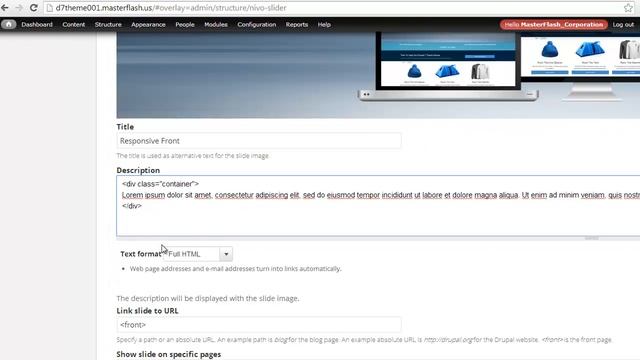Bookmark page with the star icon
The height and width of the screenshot is (360, 640).
pyautogui.click(x=628, y=8)
